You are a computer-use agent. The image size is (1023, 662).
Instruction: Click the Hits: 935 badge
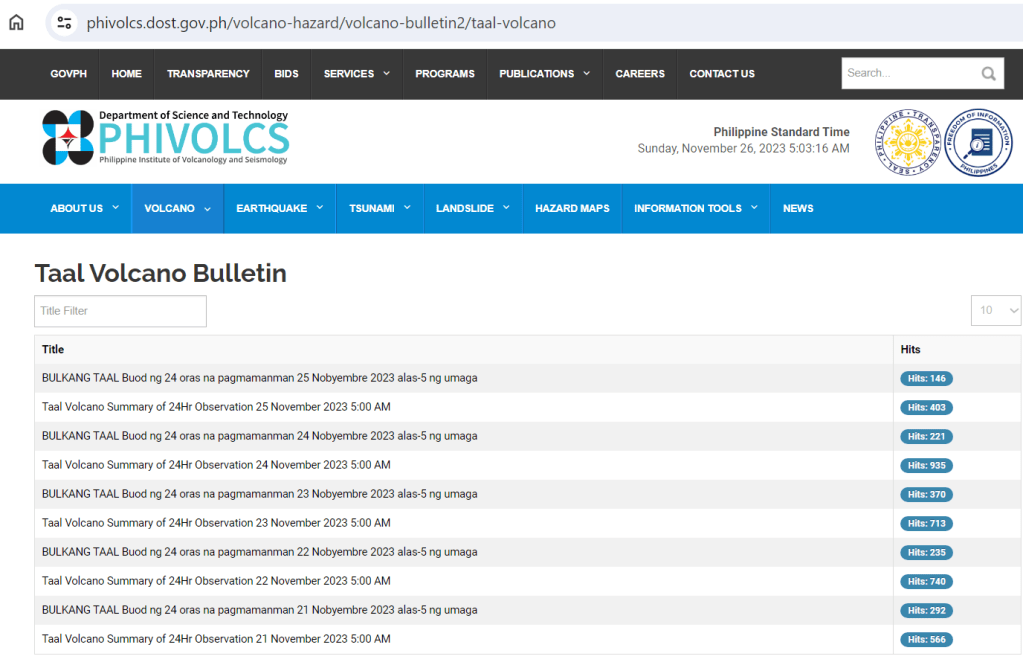(x=926, y=466)
